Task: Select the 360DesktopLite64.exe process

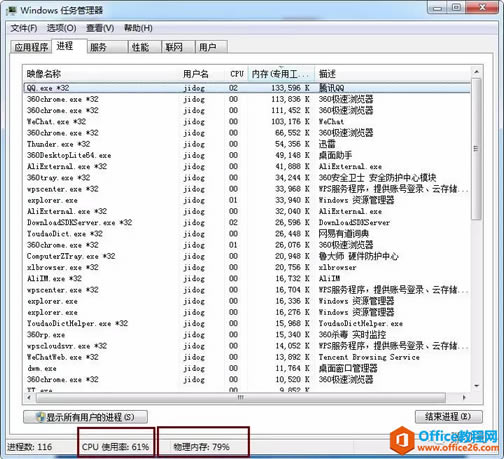Action: tap(247, 155)
